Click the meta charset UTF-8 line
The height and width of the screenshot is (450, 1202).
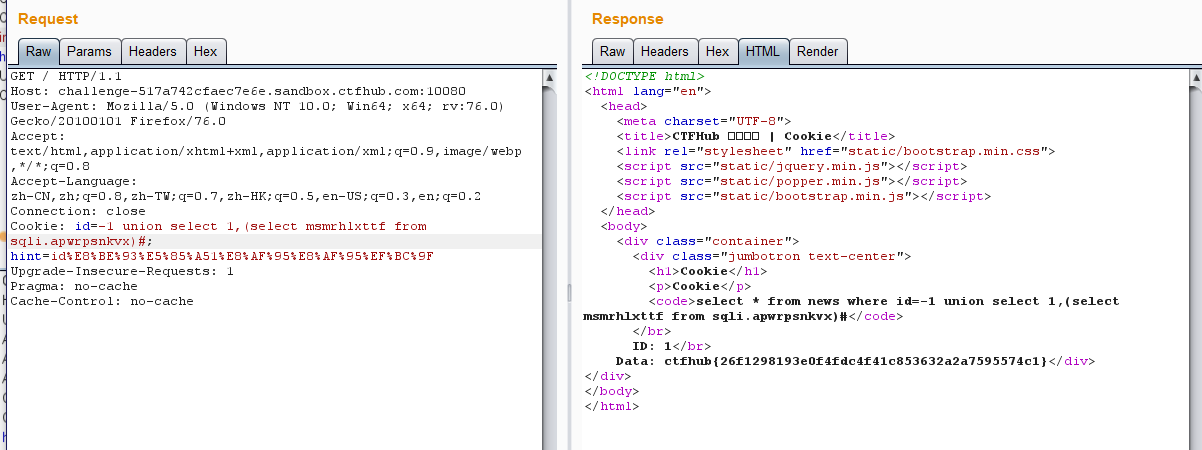pyautogui.click(x=704, y=121)
